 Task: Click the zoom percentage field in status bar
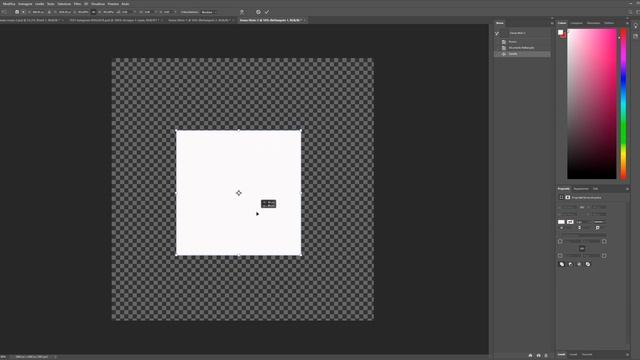point(3,357)
